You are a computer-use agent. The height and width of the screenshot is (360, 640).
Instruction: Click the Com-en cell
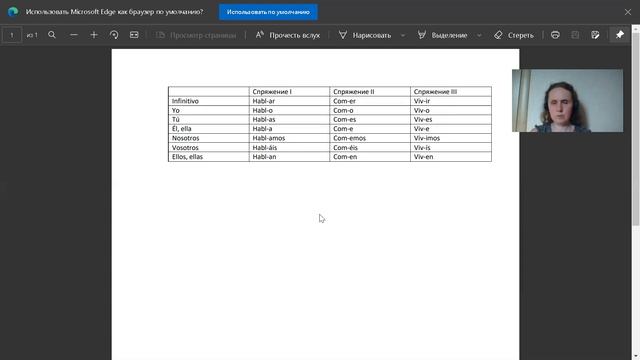(x=370, y=157)
